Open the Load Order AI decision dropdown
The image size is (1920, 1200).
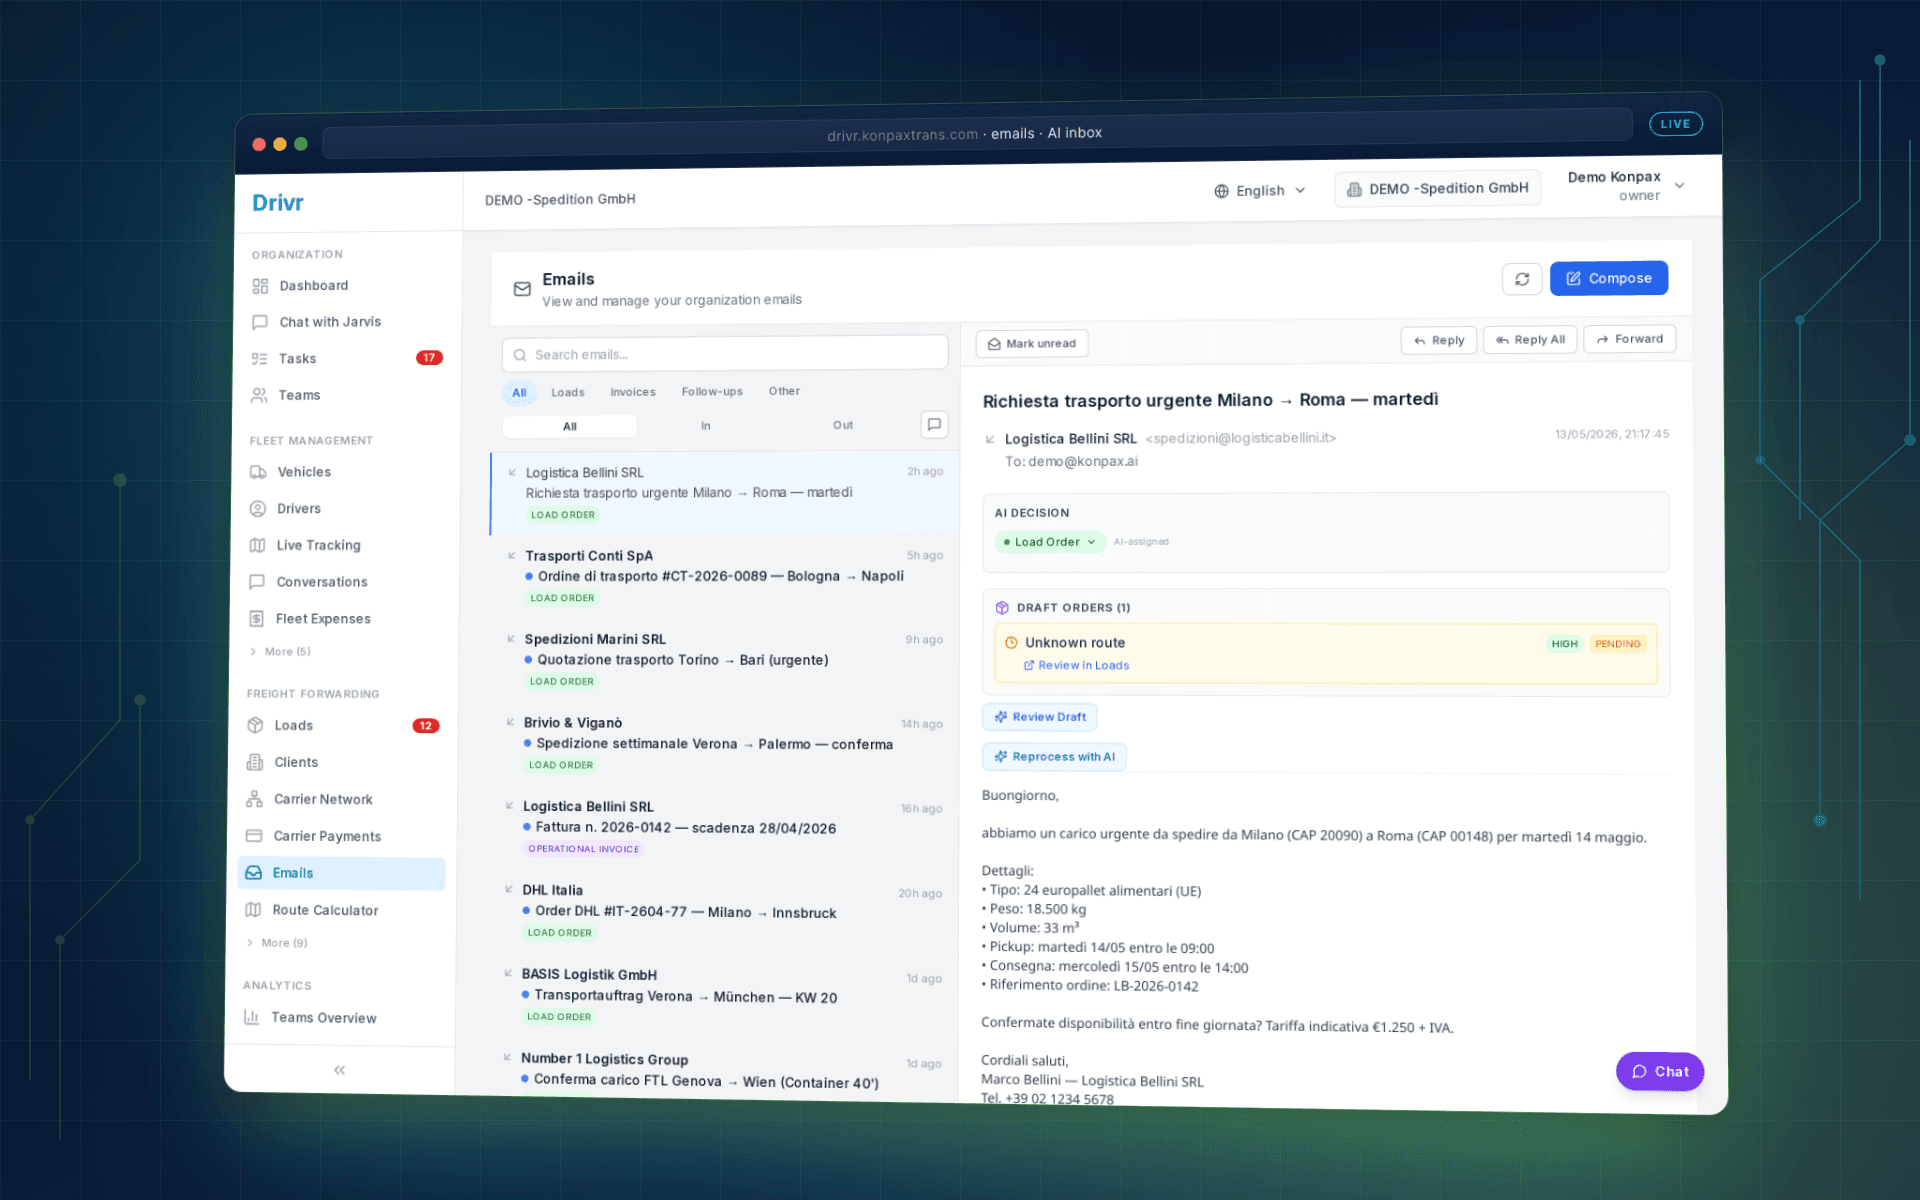point(1049,542)
